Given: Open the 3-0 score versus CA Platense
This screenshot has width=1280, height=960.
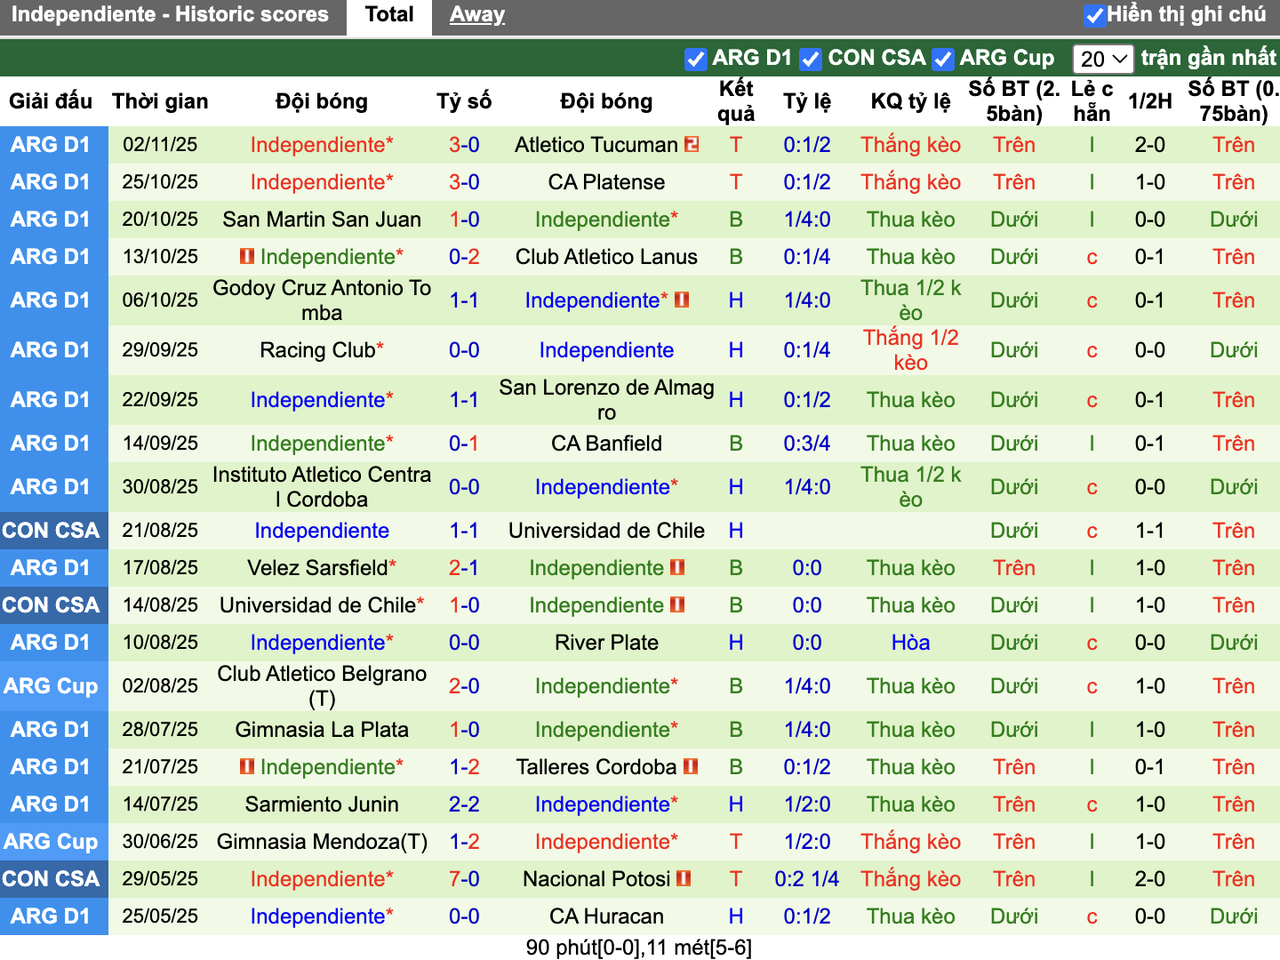Looking at the screenshot, I should coord(464,182).
